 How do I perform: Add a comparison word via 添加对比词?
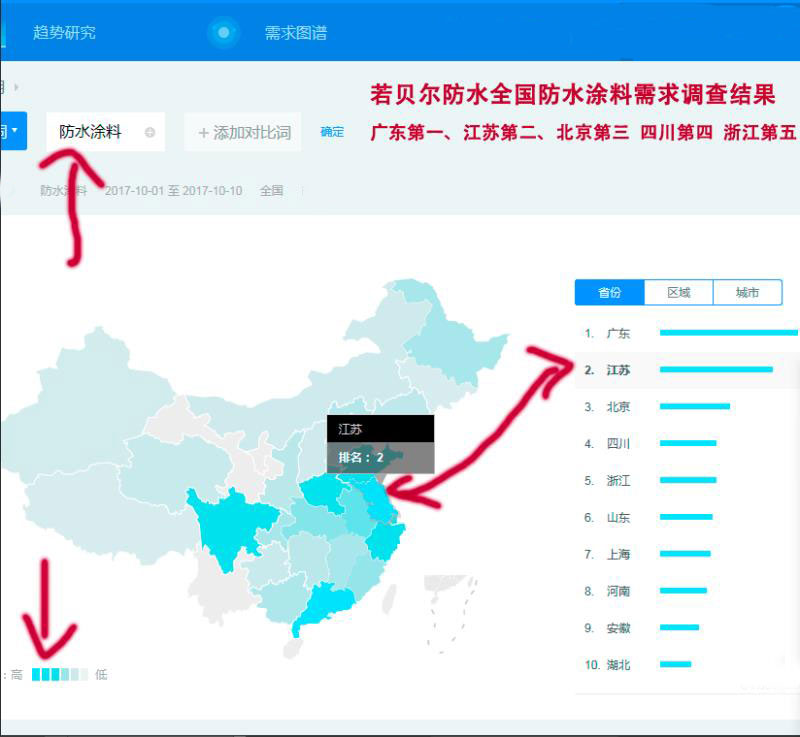coord(243,133)
